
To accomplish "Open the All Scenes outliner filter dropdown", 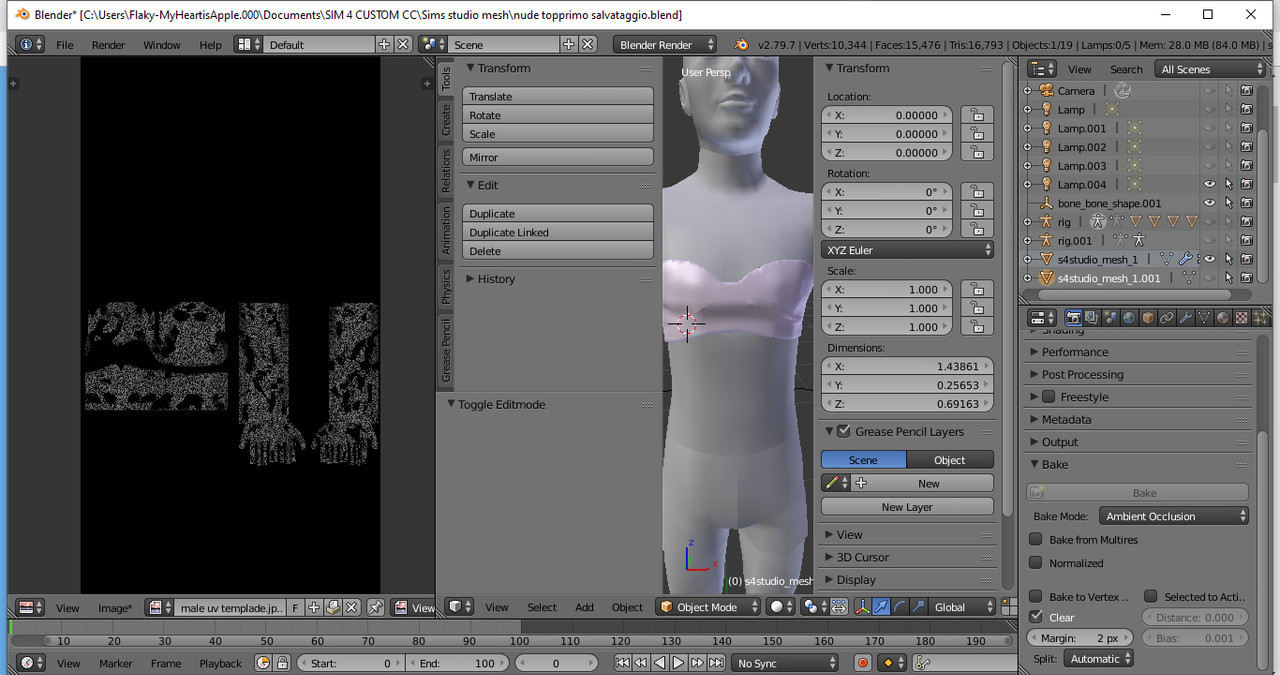I will coord(1211,69).
